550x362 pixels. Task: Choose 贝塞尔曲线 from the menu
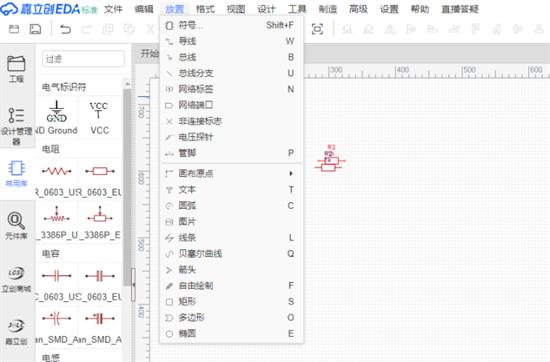pyautogui.click(x=232, y=254)
